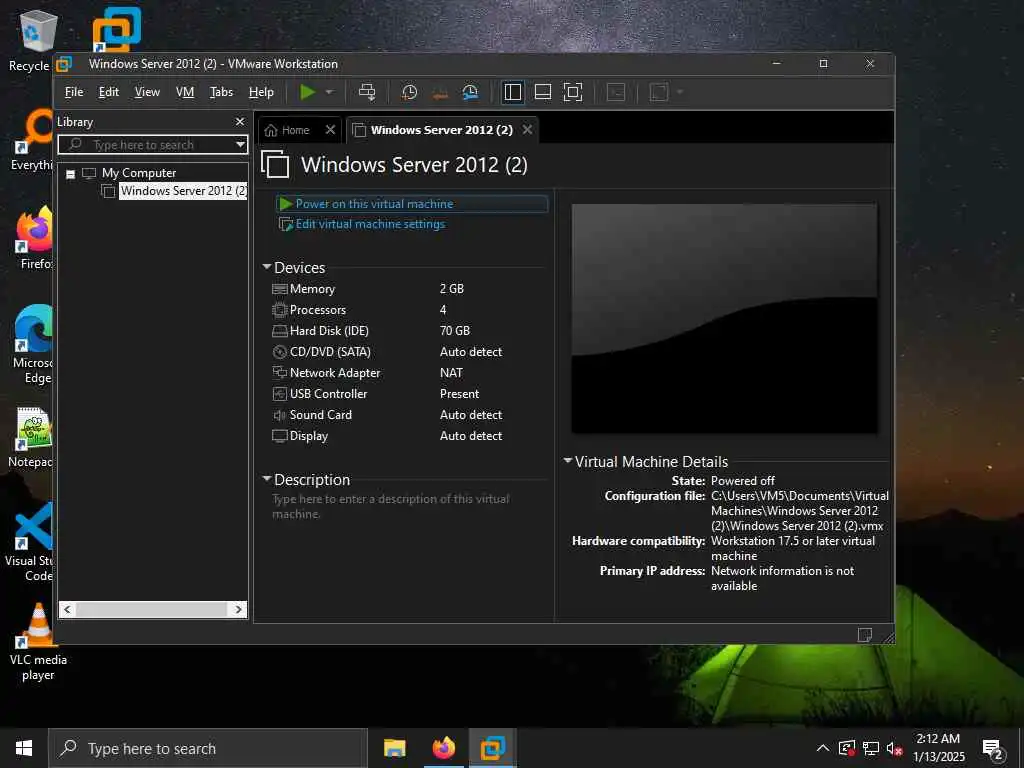
Task: Close the Library panel
Action: click(240, 121)
